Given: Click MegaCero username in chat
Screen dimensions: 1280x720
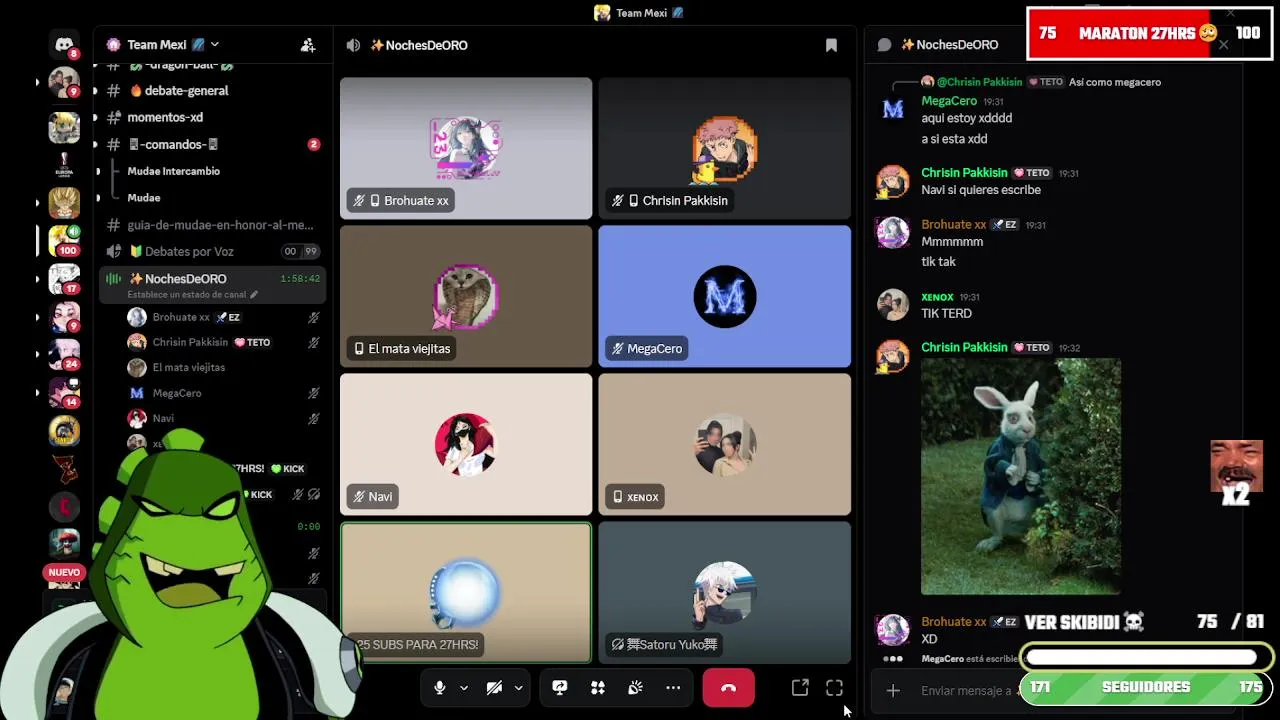Looking at the screenshot, I should click(949, 101).
